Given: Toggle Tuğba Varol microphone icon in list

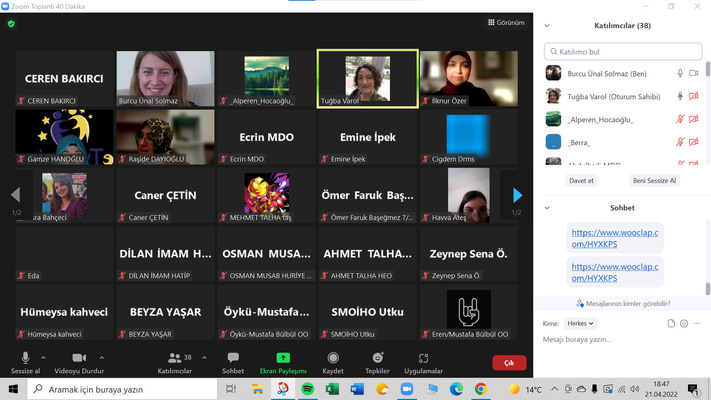Looking at the screenshot, I should point(680,96).
